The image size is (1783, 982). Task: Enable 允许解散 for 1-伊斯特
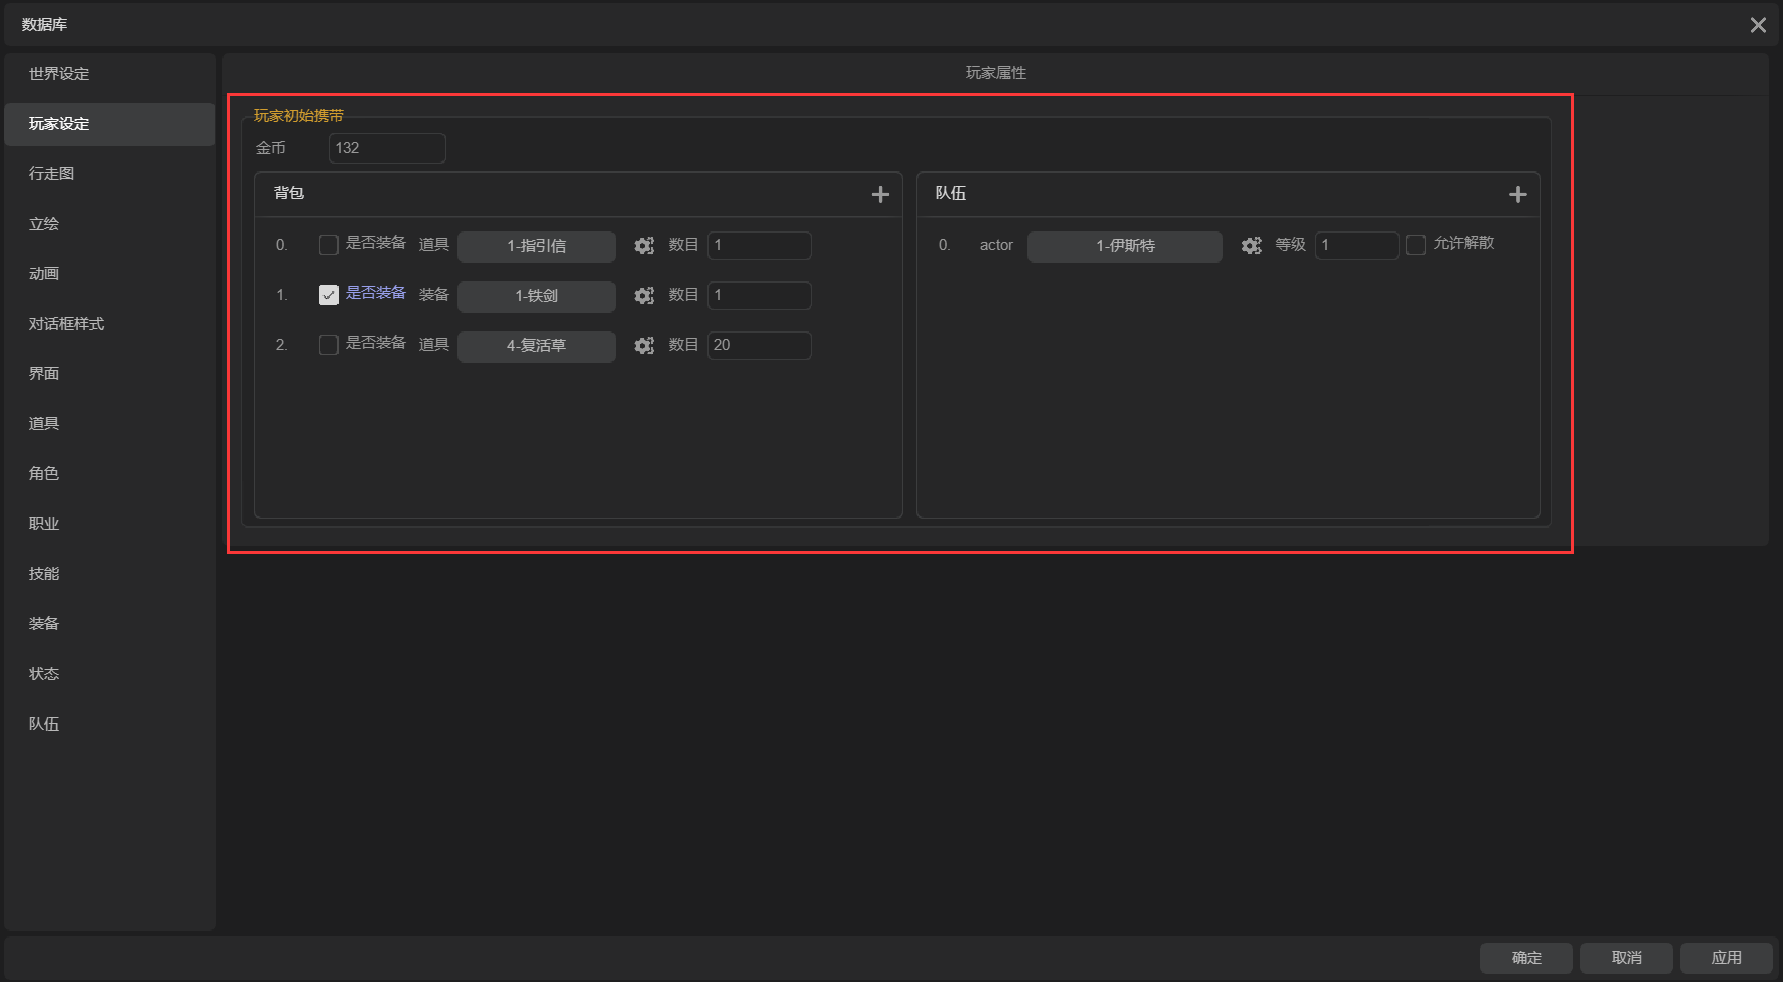point(1416,245)
